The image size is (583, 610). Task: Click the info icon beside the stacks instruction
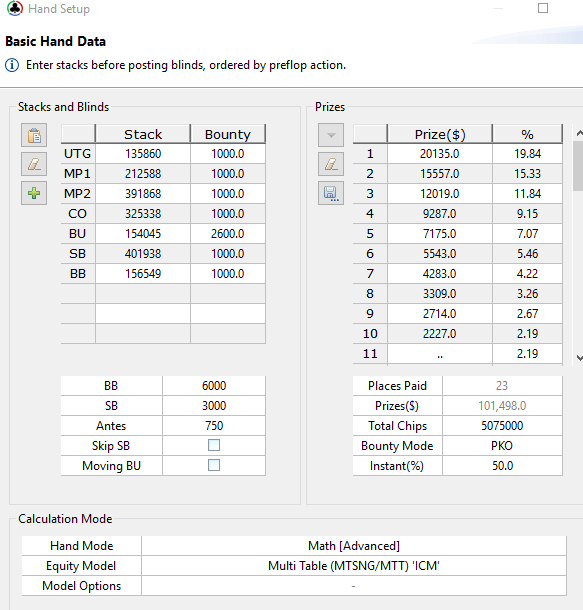pyautogui.click(x=12, y=65)
